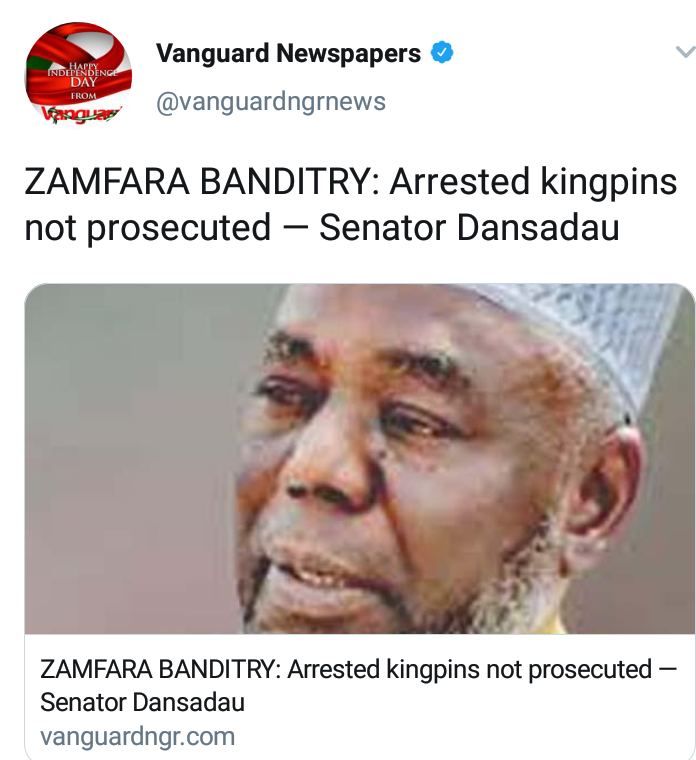The width and height of the screenshot is (696, 760).
Task: Select the ZAMFARA BANDITRY tweet text
Action: click(350, 204)
